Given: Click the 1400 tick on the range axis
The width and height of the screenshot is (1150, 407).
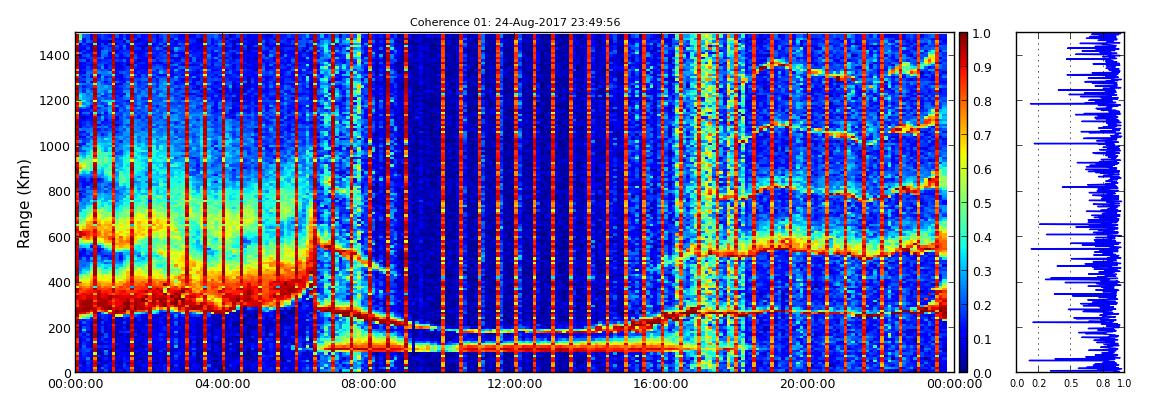Looking at the screenshot, I should pyautogui.click(x=56, y=56).
